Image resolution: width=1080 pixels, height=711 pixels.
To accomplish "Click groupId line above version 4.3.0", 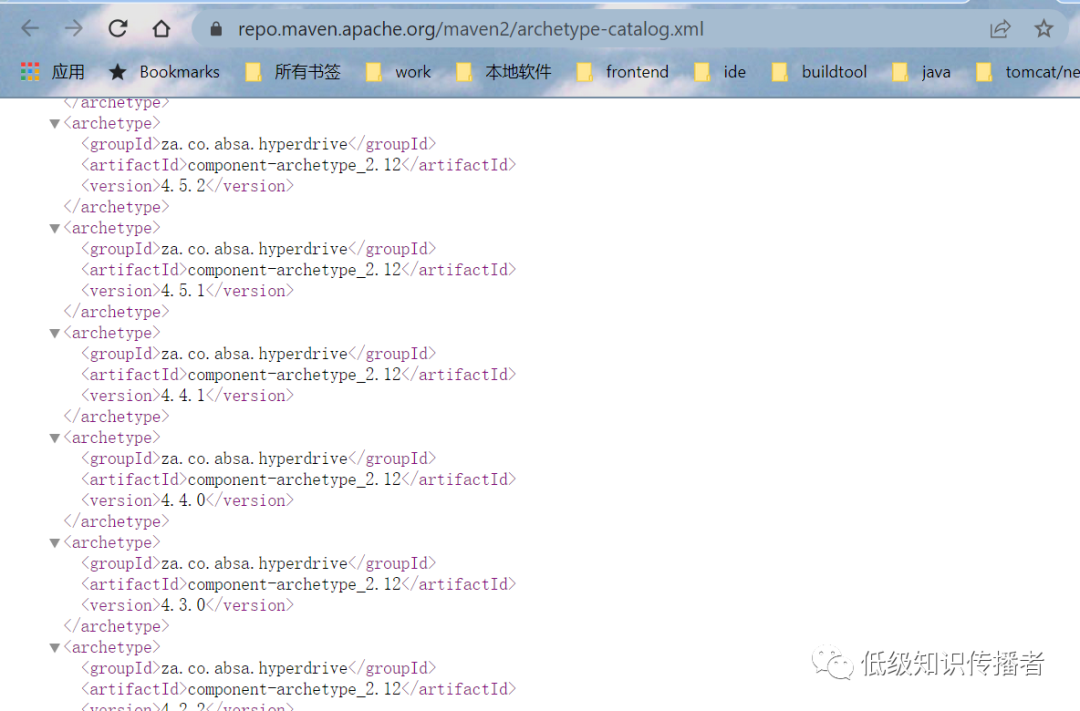I will pyautogui.click(x=258, y=563).
